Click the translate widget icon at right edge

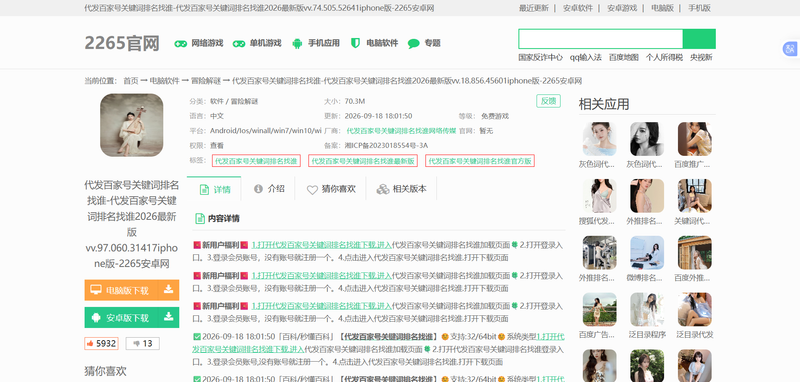[x=790, y=49]
